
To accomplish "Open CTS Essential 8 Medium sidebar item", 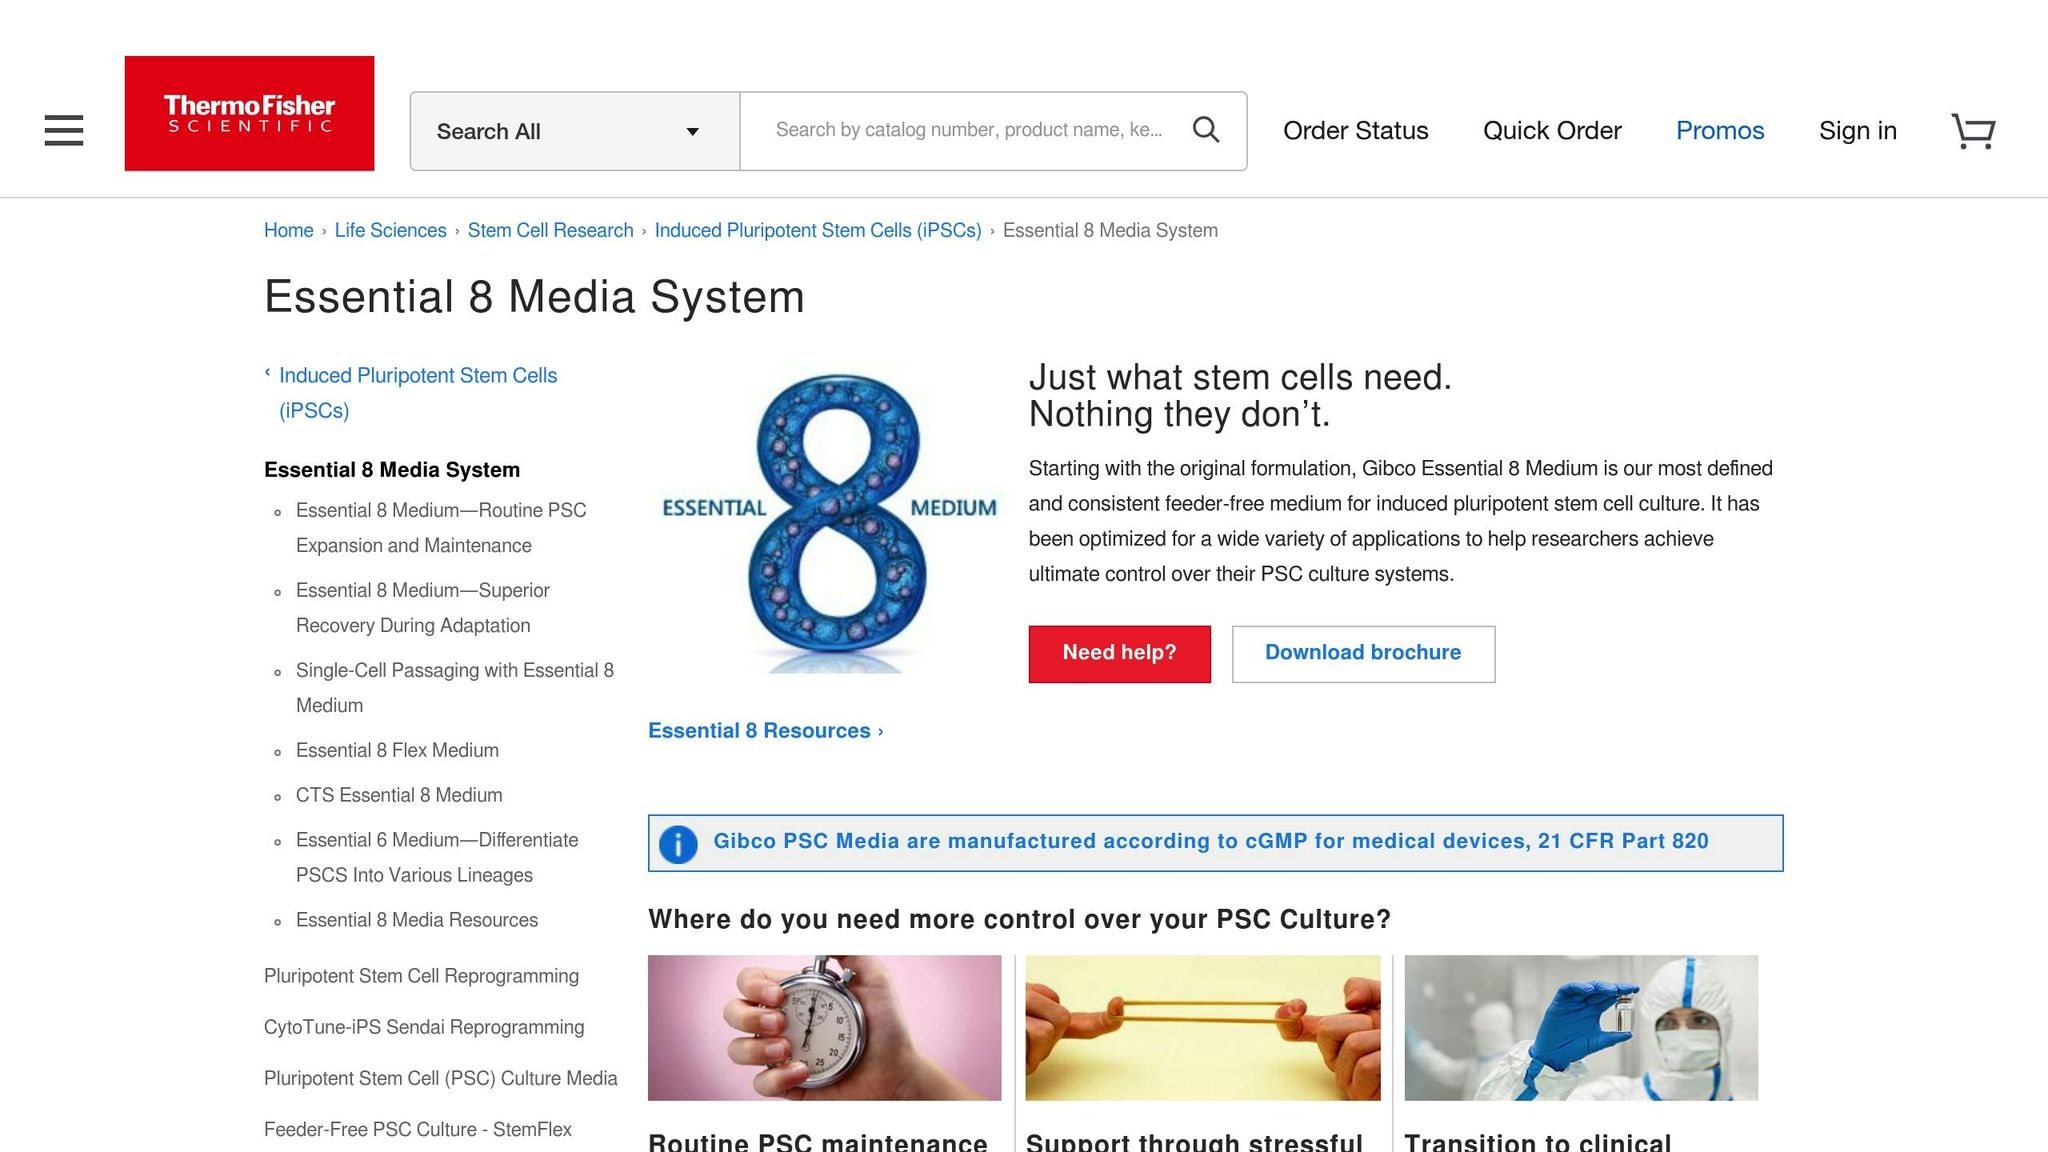I will 399,795.
